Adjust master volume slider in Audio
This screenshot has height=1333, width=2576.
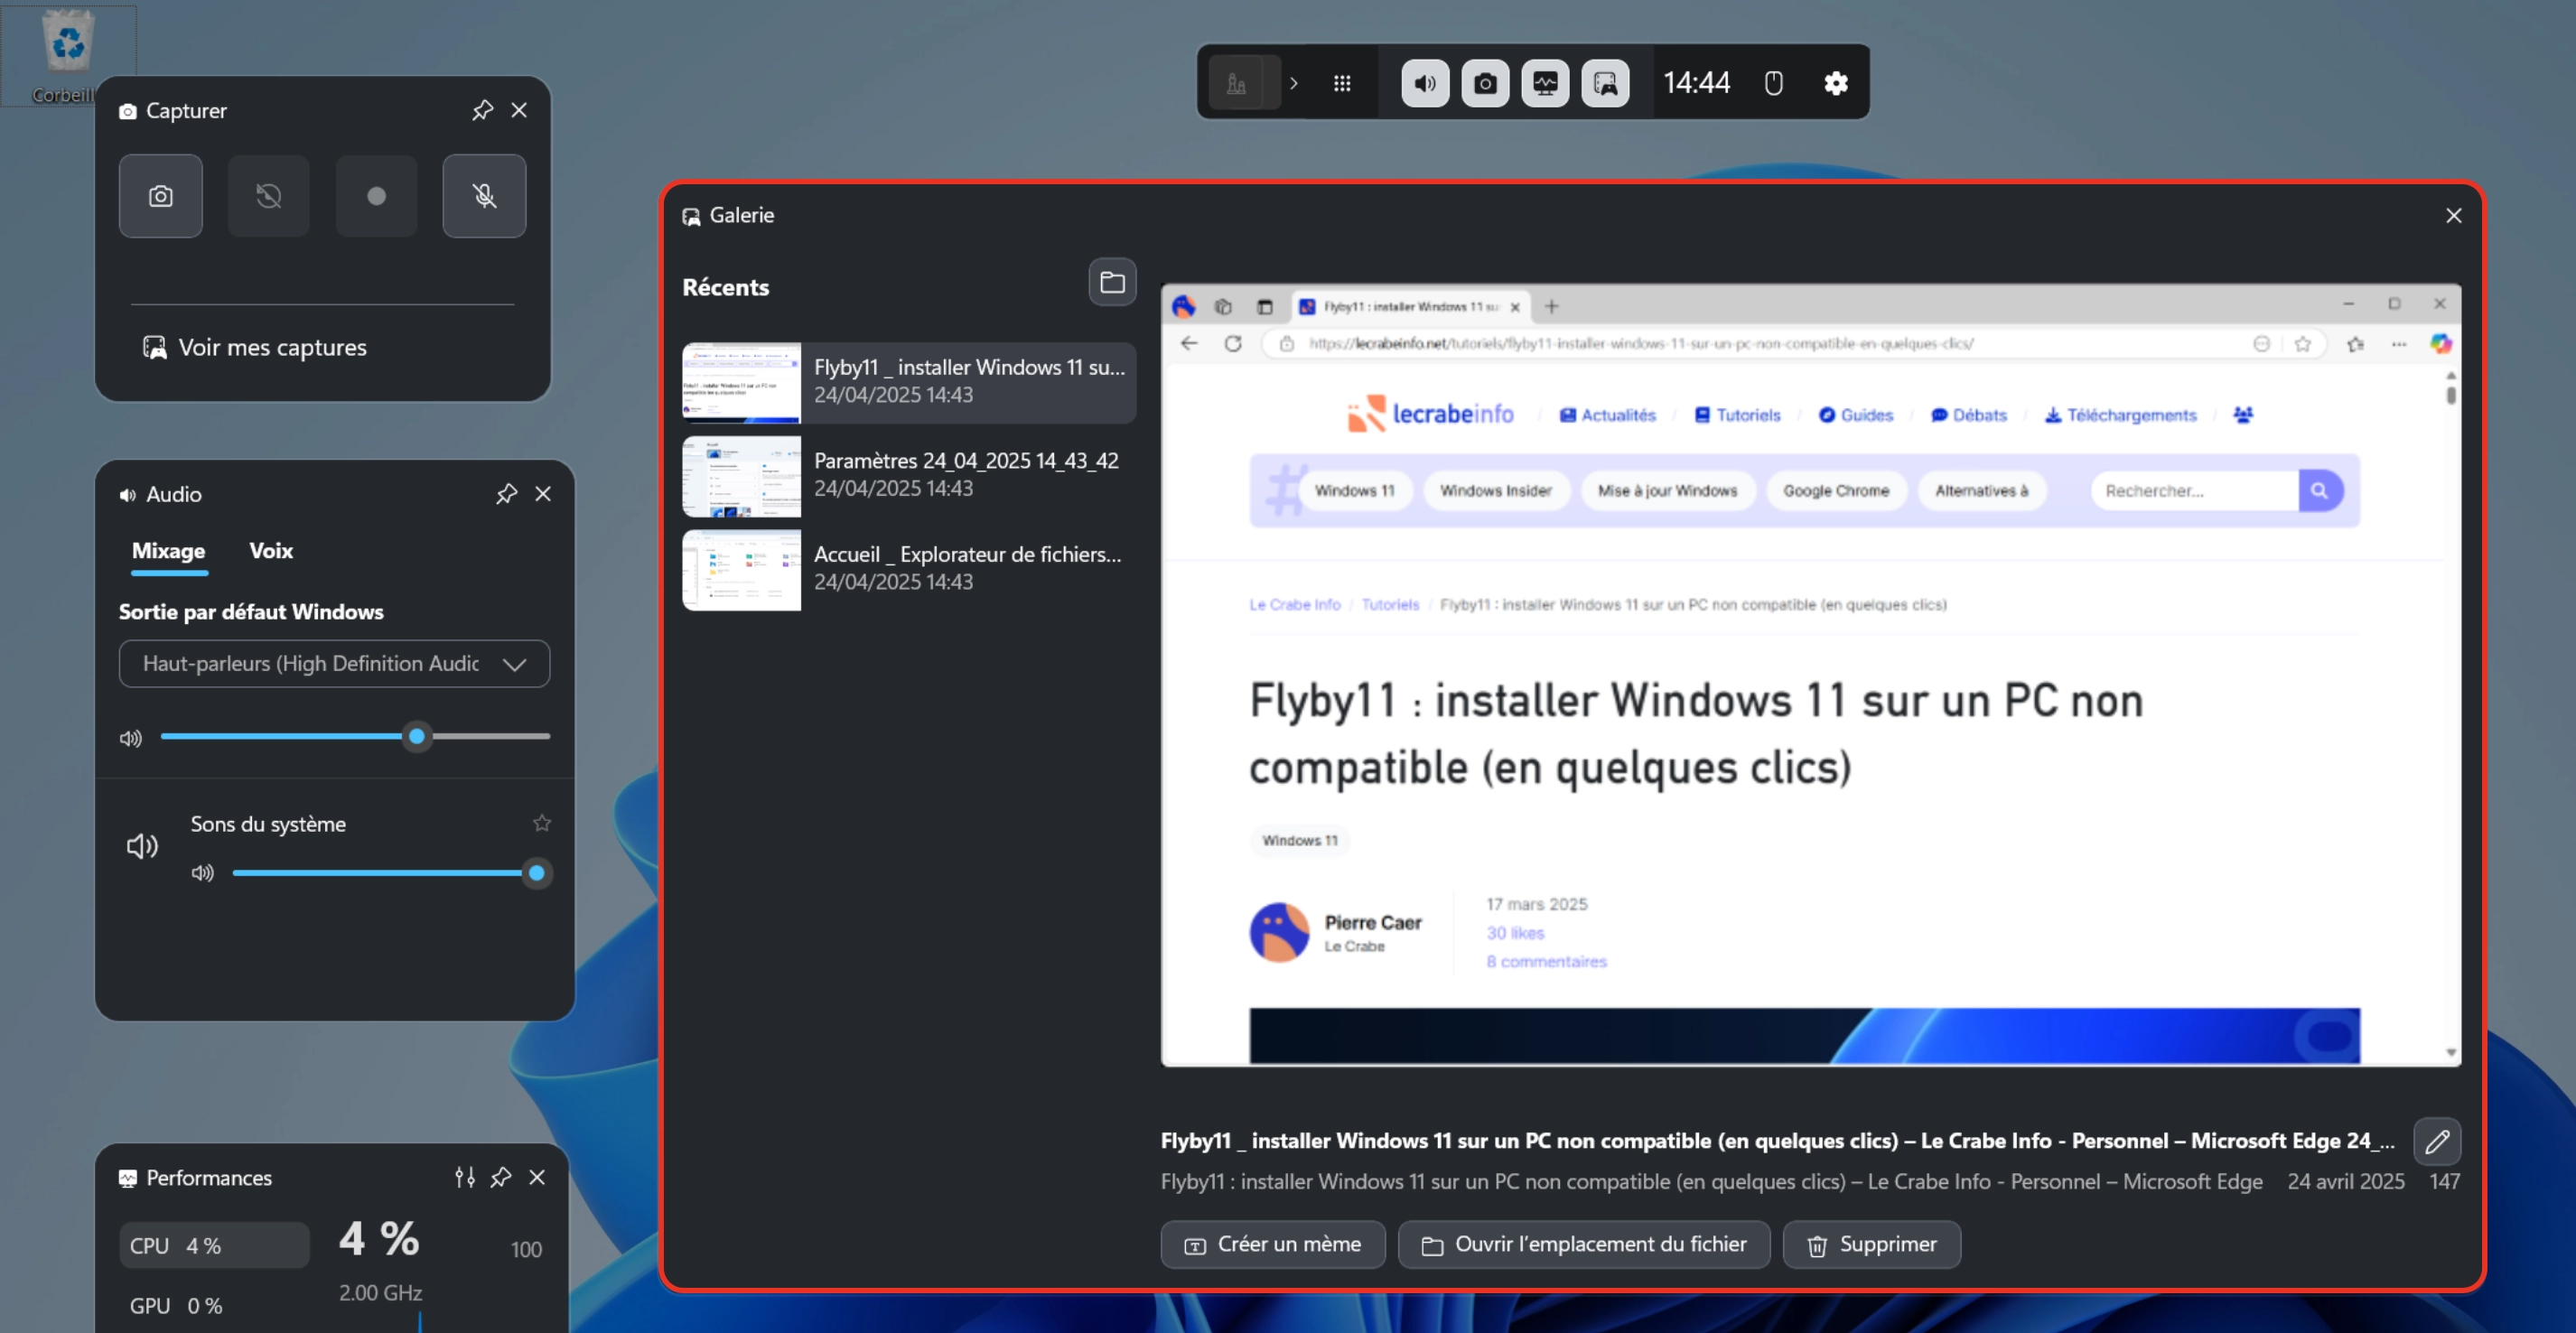tap(355, 737)
